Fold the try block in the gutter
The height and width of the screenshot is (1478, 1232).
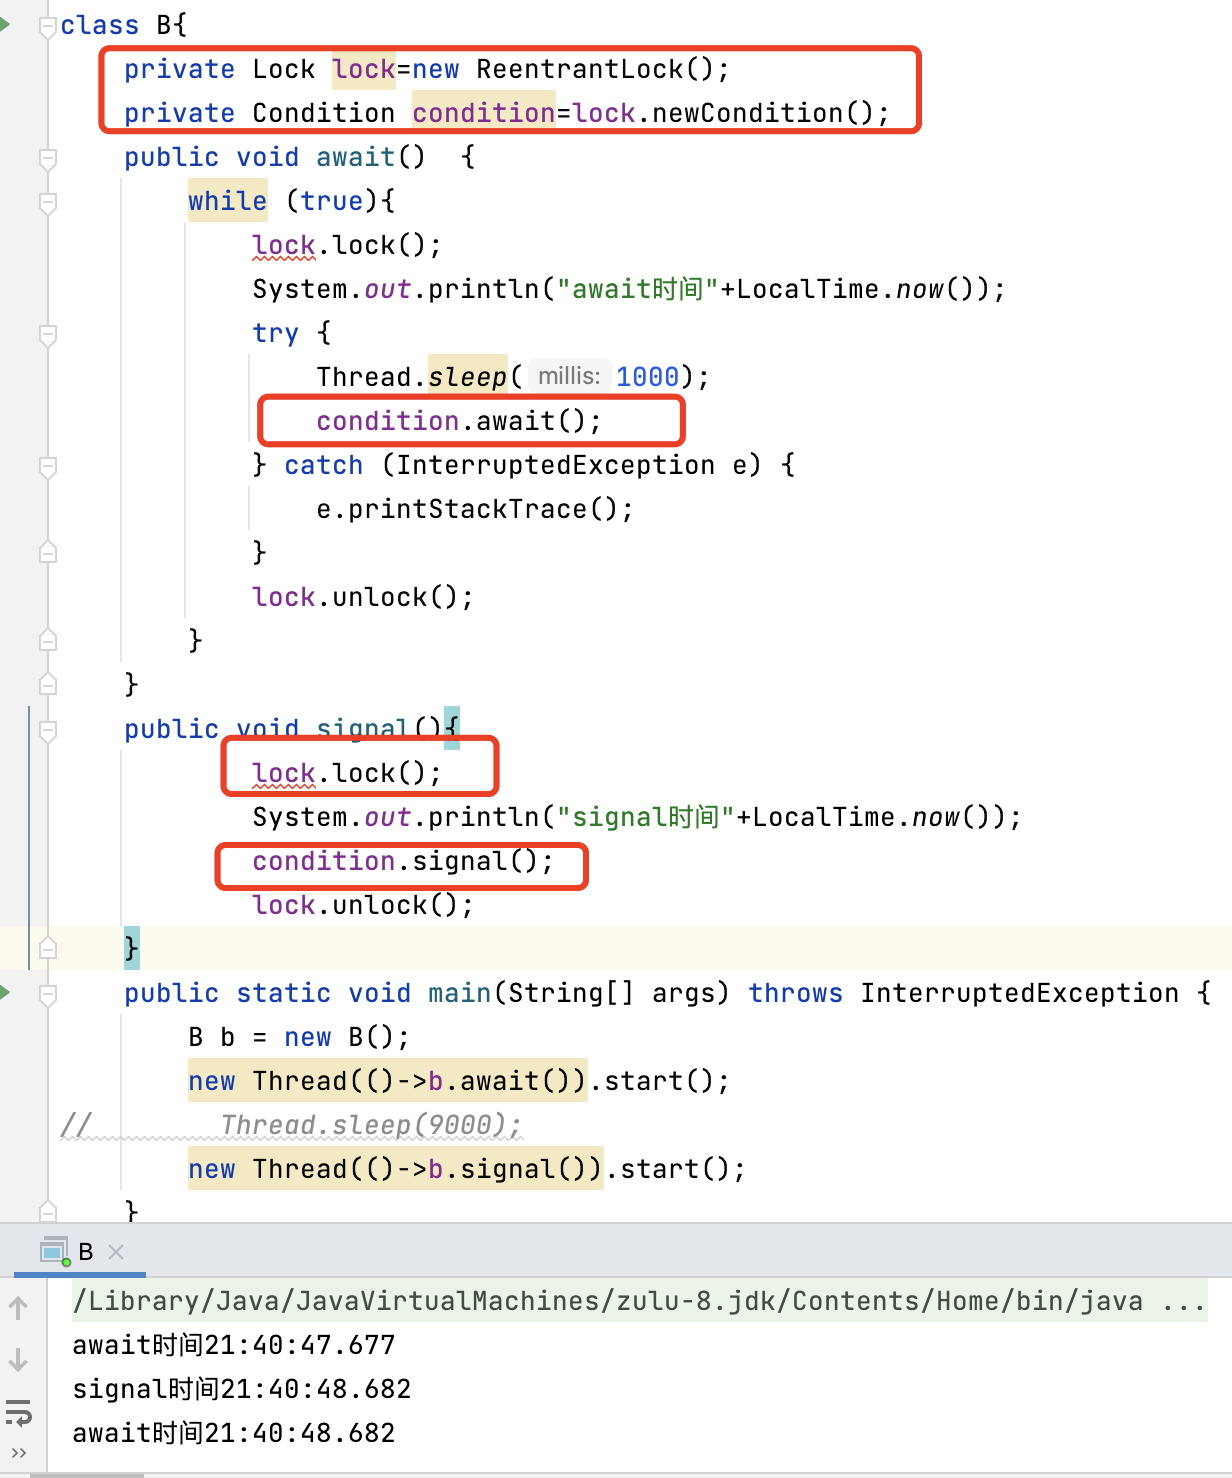point(47,334)
